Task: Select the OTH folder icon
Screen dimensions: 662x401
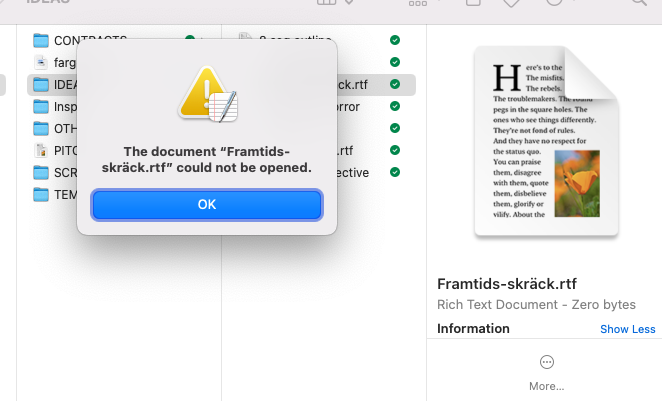Action: [41, 128]
